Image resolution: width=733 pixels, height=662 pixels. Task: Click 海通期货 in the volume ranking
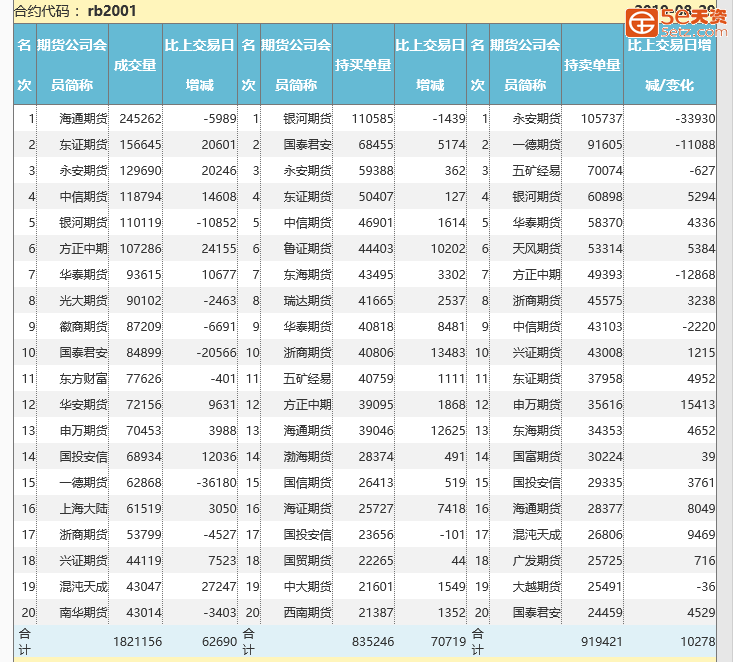(x=83, y=119)
